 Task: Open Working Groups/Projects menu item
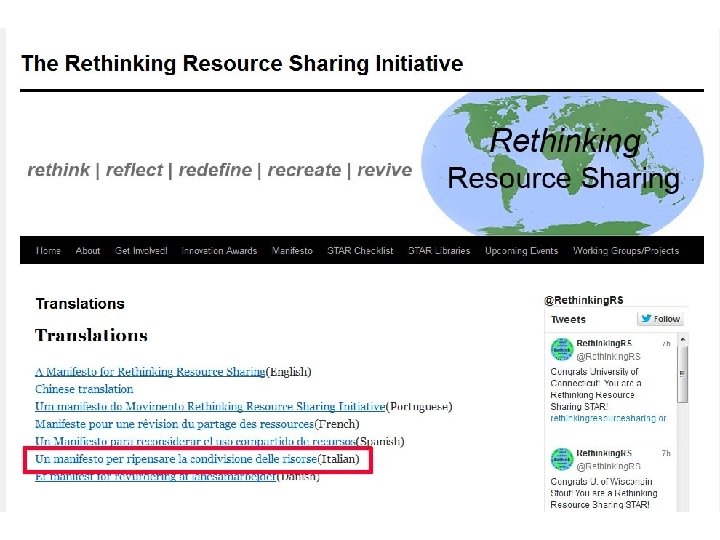626,251
